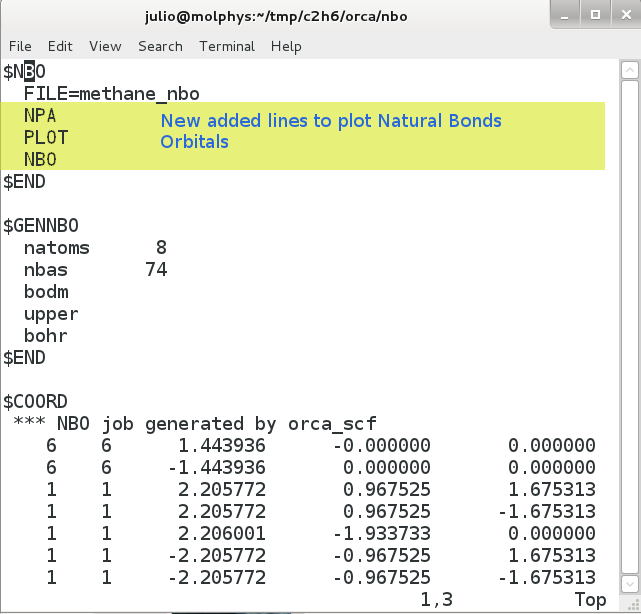The width and height of the screenshot is (641, 614).
Task: Open the Help menu
Action: coord(286,46)
